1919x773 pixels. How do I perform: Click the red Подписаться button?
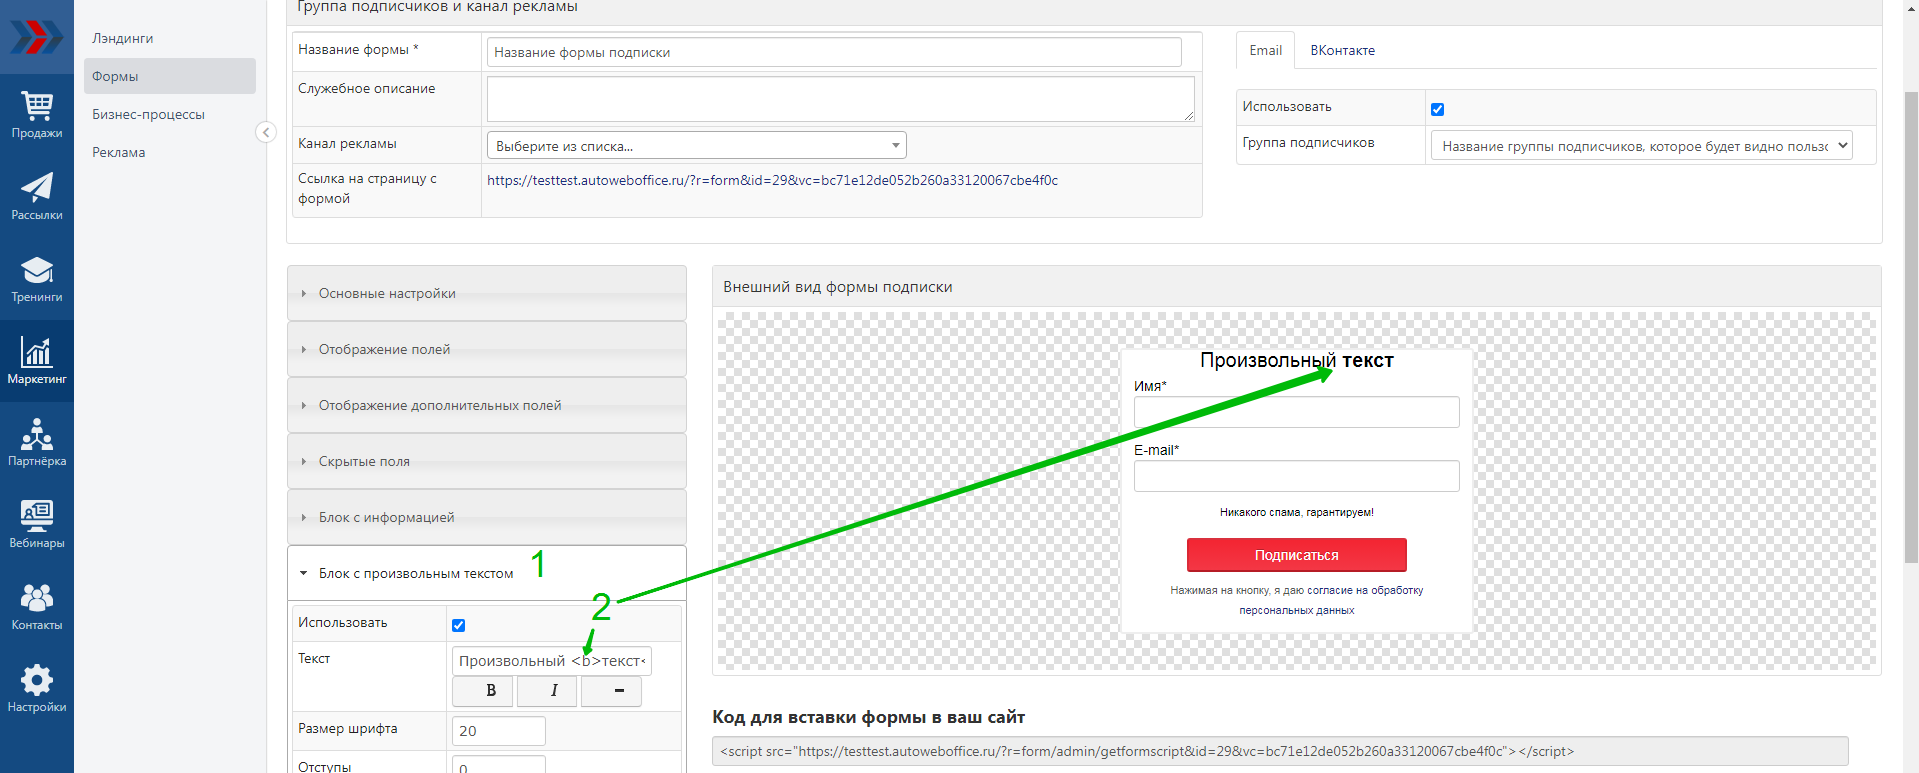tap(1296, 555)
